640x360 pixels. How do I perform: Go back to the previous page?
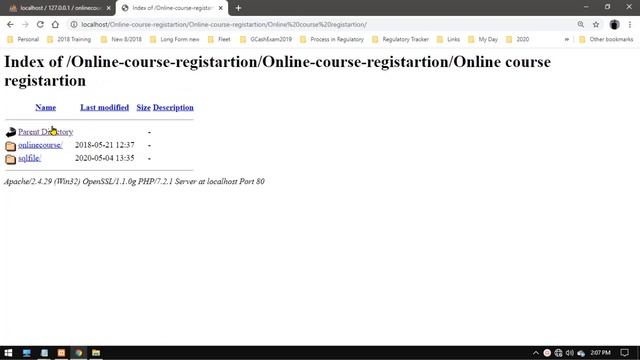10,24
